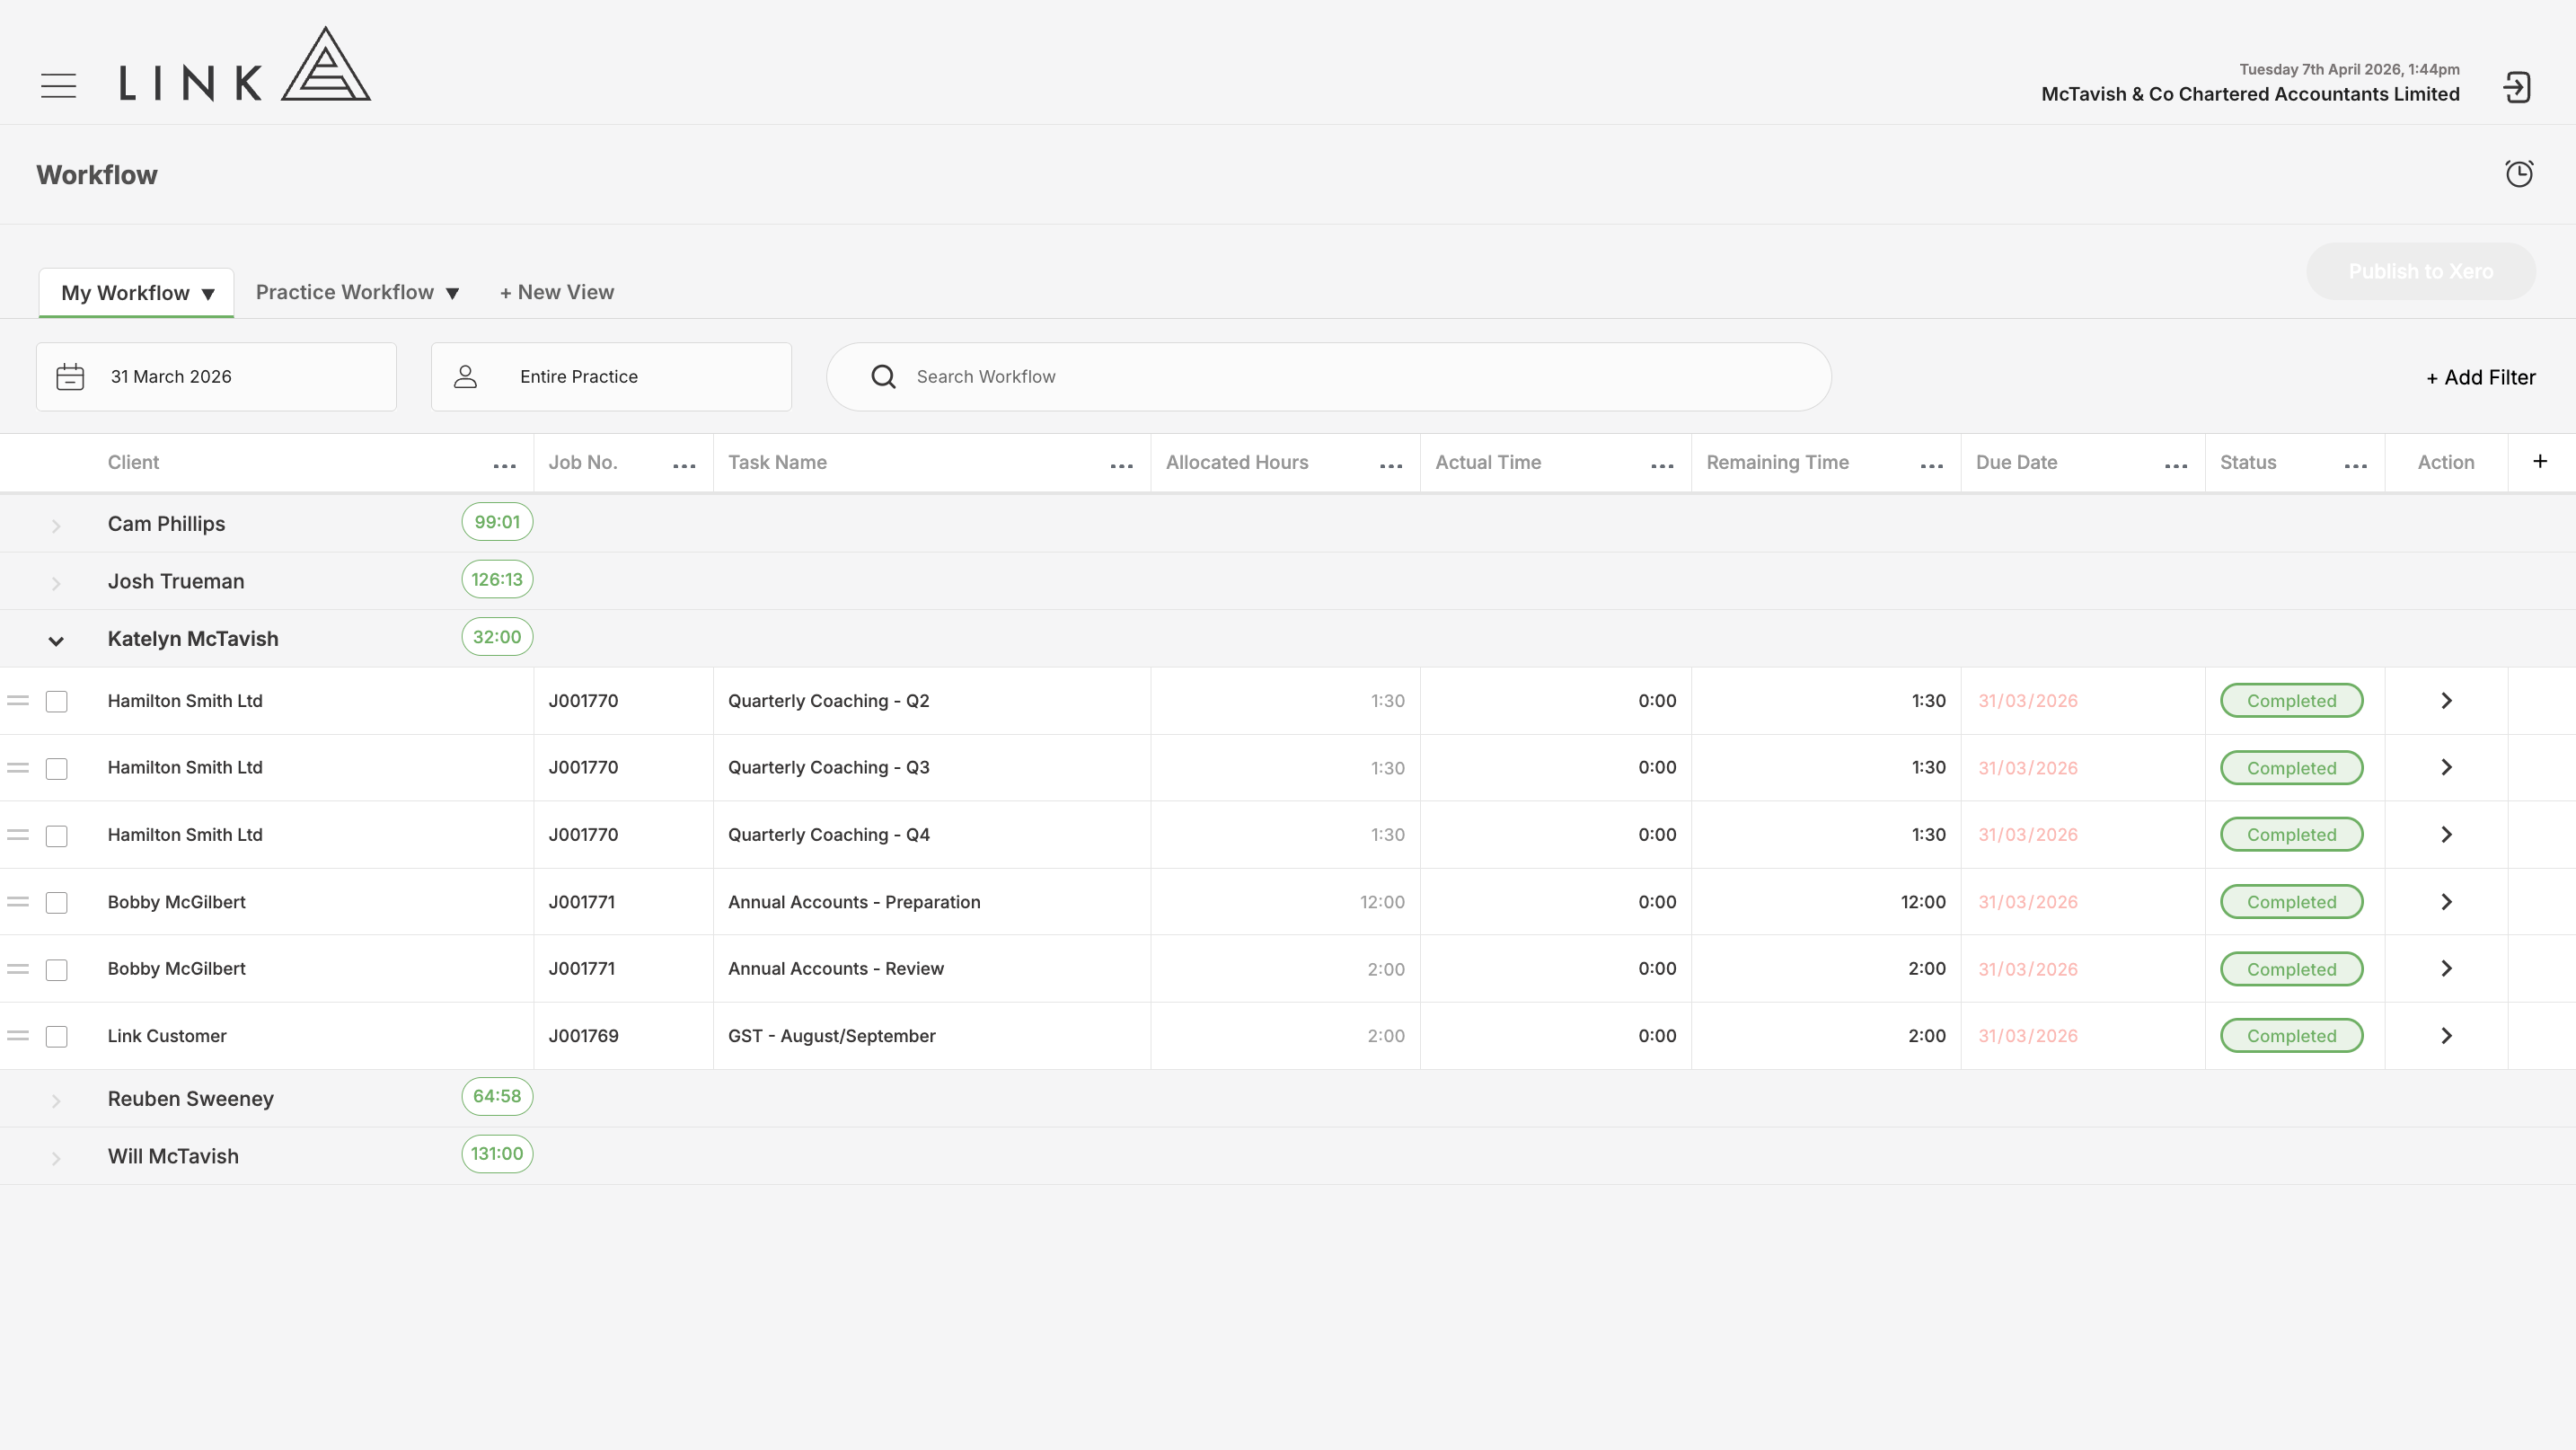This screenshot has height=1450, width=2576.
Task: Click the person icon beside Entire Practice
Action: [x=465, y=377]
